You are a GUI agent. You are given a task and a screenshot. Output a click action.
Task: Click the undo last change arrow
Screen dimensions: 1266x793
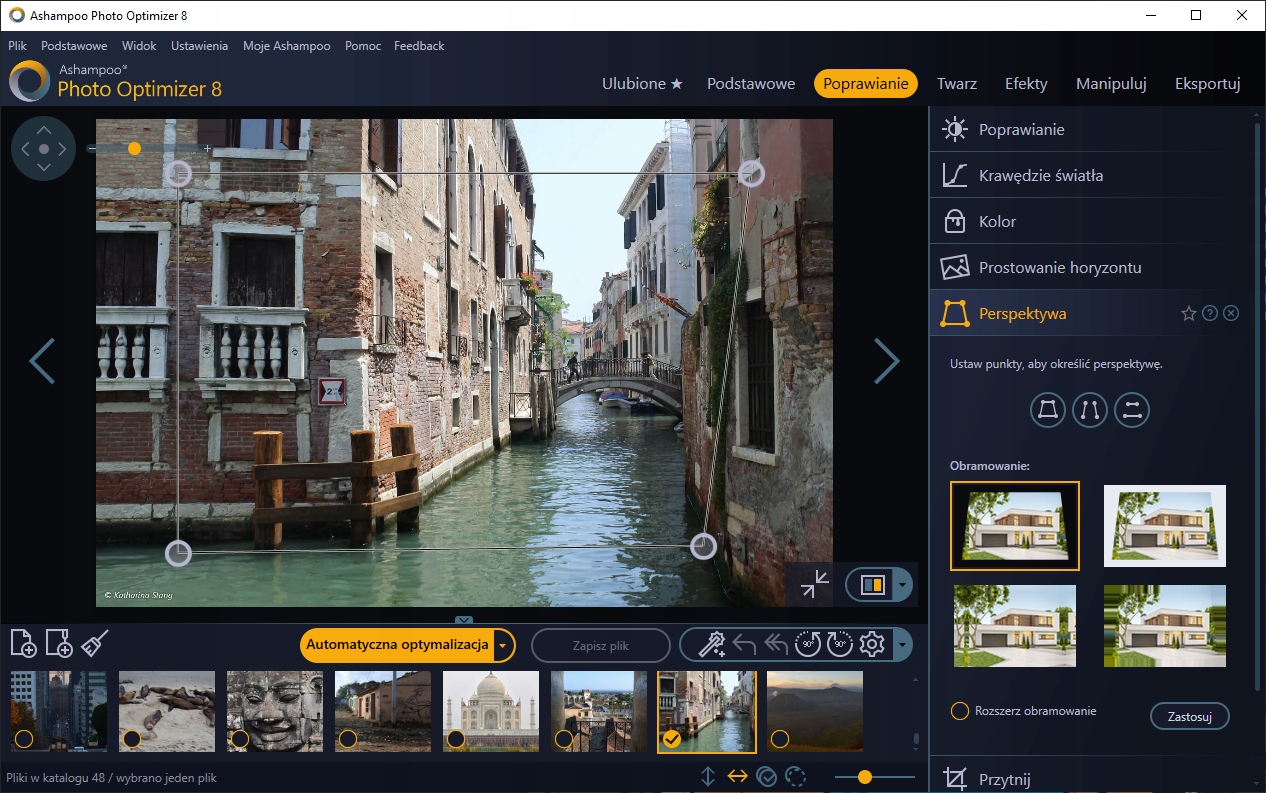tap(744, 644)
